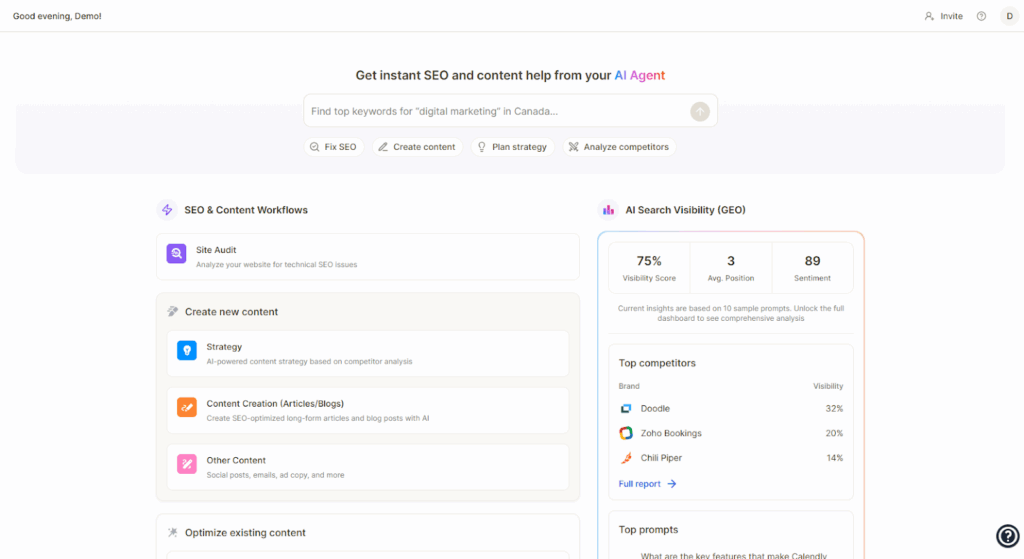Click the 89 Sentiment metric tile
This screenshot has width=1024, height=559.
coord(812,268)
